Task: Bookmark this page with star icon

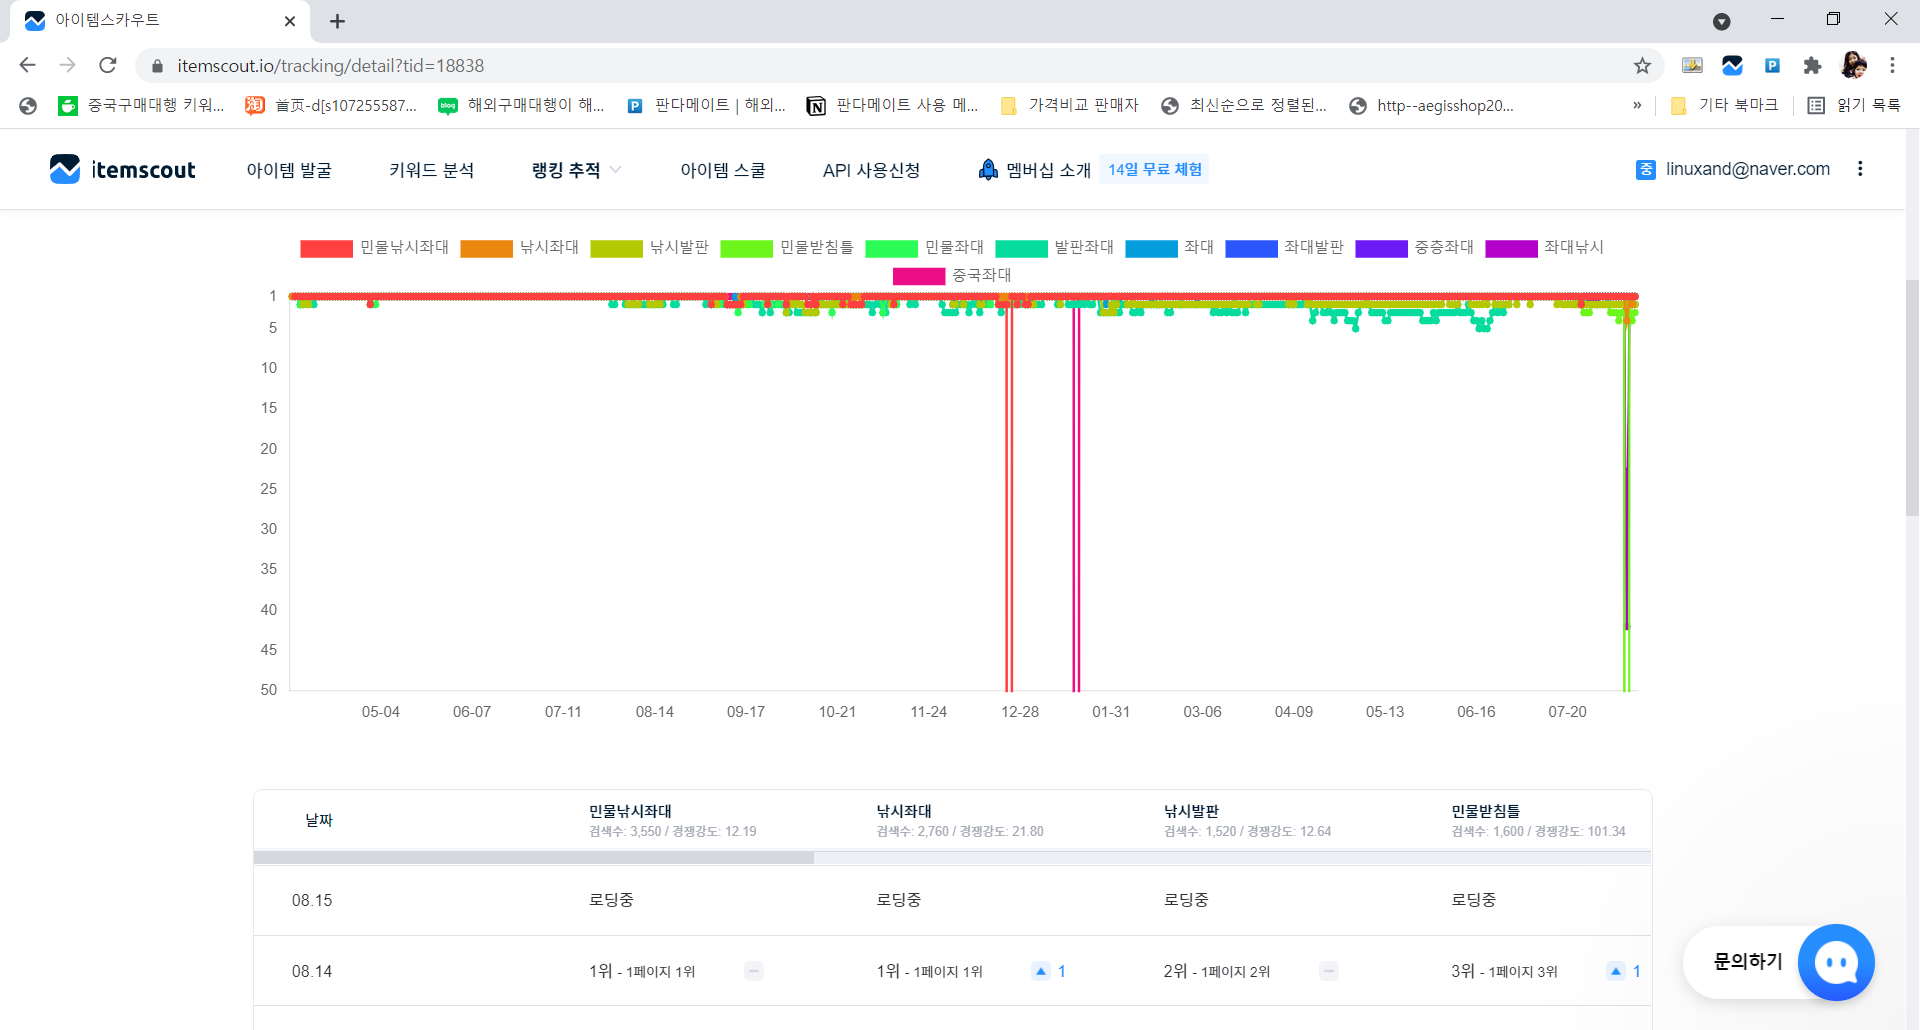Action: coord(1642,66)
